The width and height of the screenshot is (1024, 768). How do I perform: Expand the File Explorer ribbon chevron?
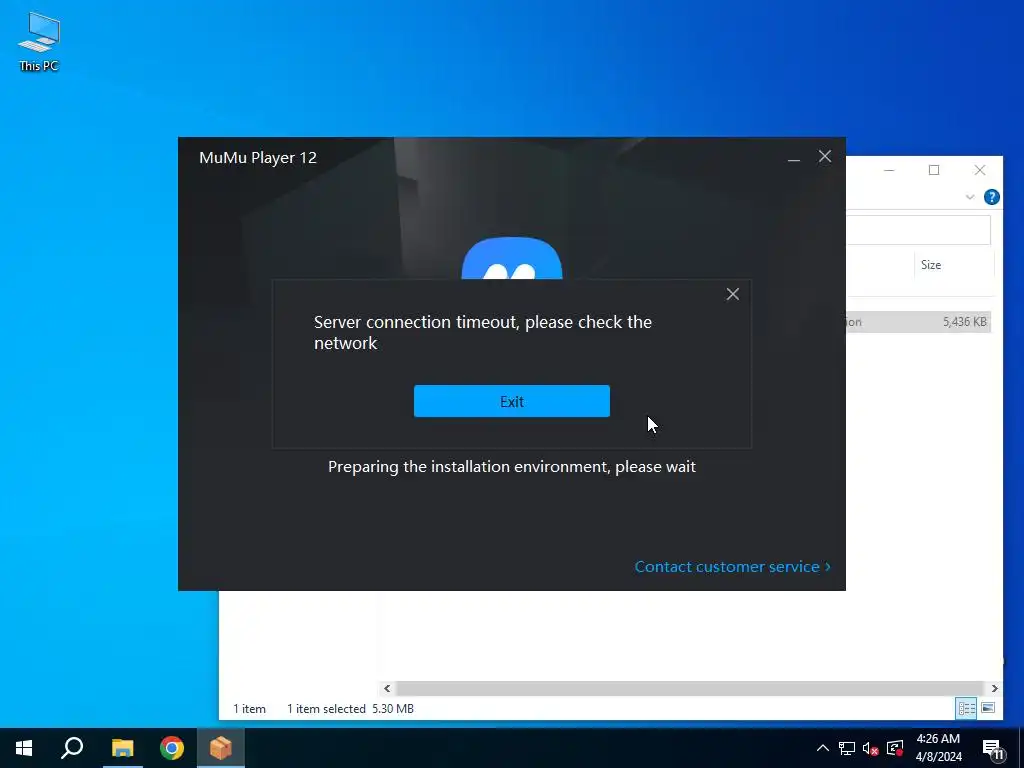[970, 197]
